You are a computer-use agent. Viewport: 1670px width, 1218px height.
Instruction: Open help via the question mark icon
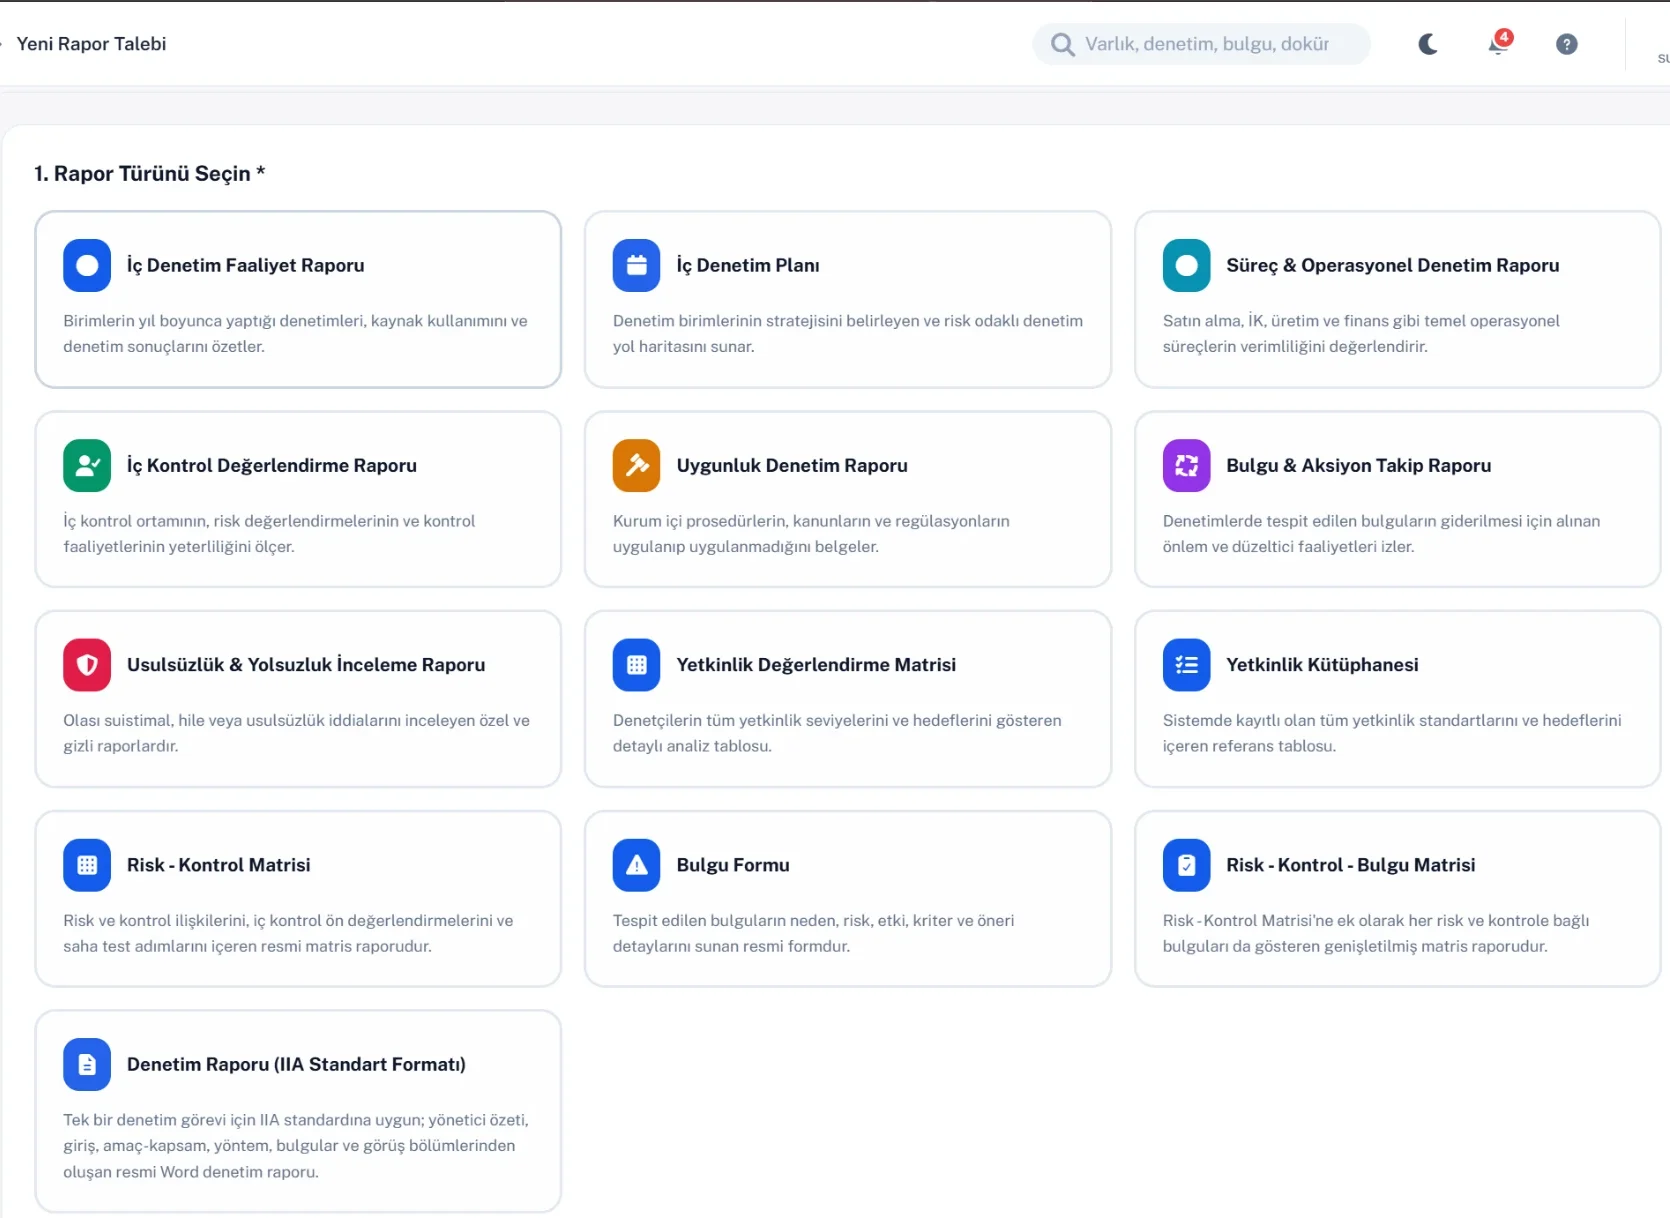click(1566, 44)
